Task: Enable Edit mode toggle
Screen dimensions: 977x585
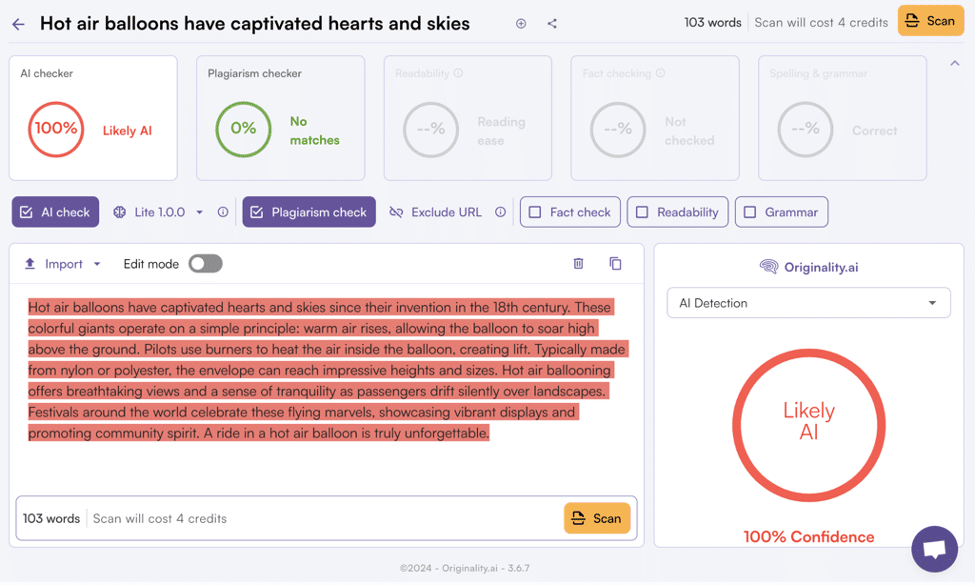Action: (206, 263)
